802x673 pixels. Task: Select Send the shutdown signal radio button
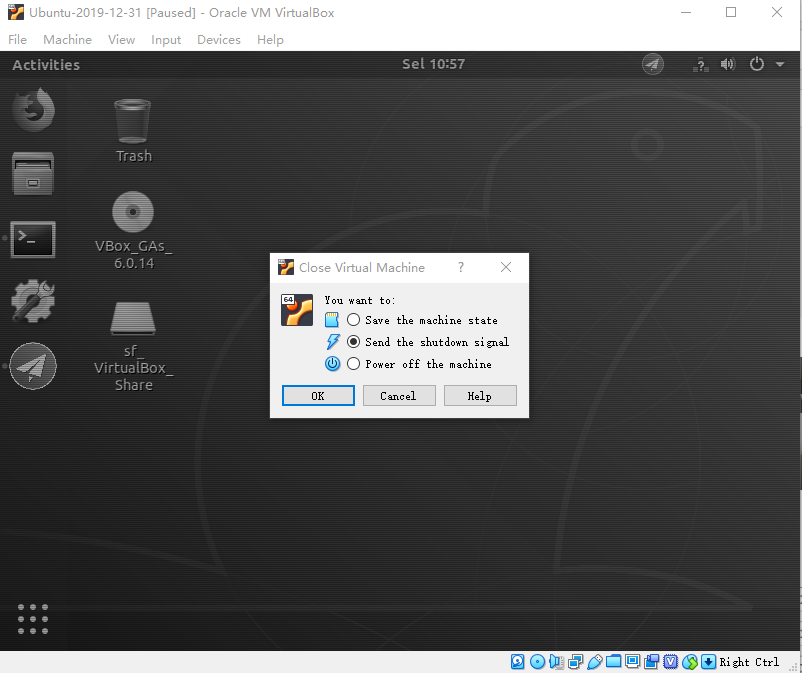[x=353, y=342]
